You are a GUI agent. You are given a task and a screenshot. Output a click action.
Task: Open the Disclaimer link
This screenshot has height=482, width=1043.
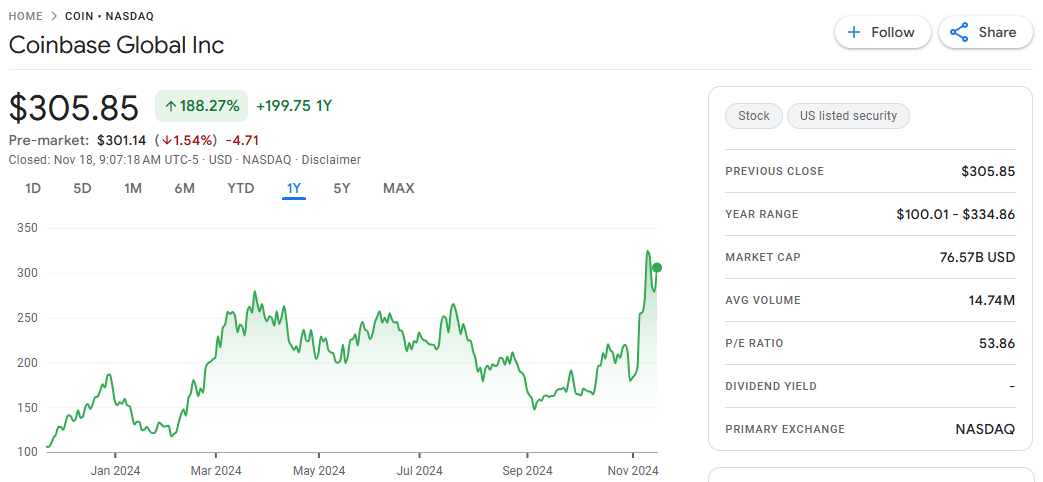coord(331,160)
